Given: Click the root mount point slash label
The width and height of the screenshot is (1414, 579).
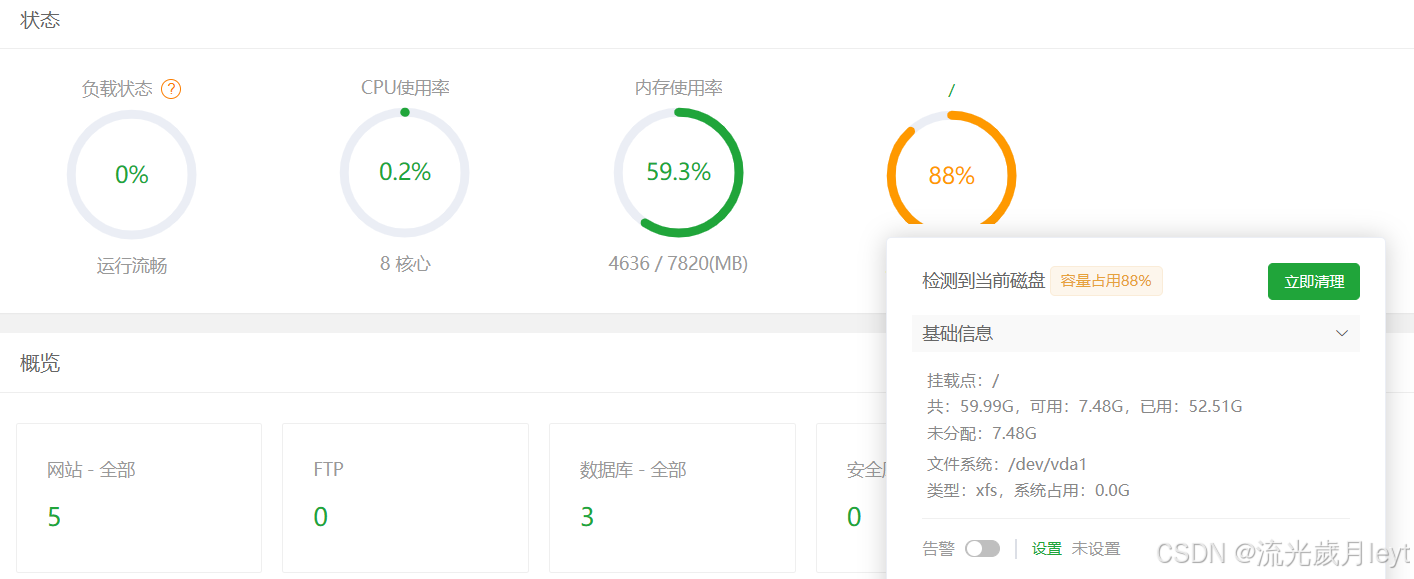Looking at the screenshot, I should pyautogui.click(x=951, y=90).
